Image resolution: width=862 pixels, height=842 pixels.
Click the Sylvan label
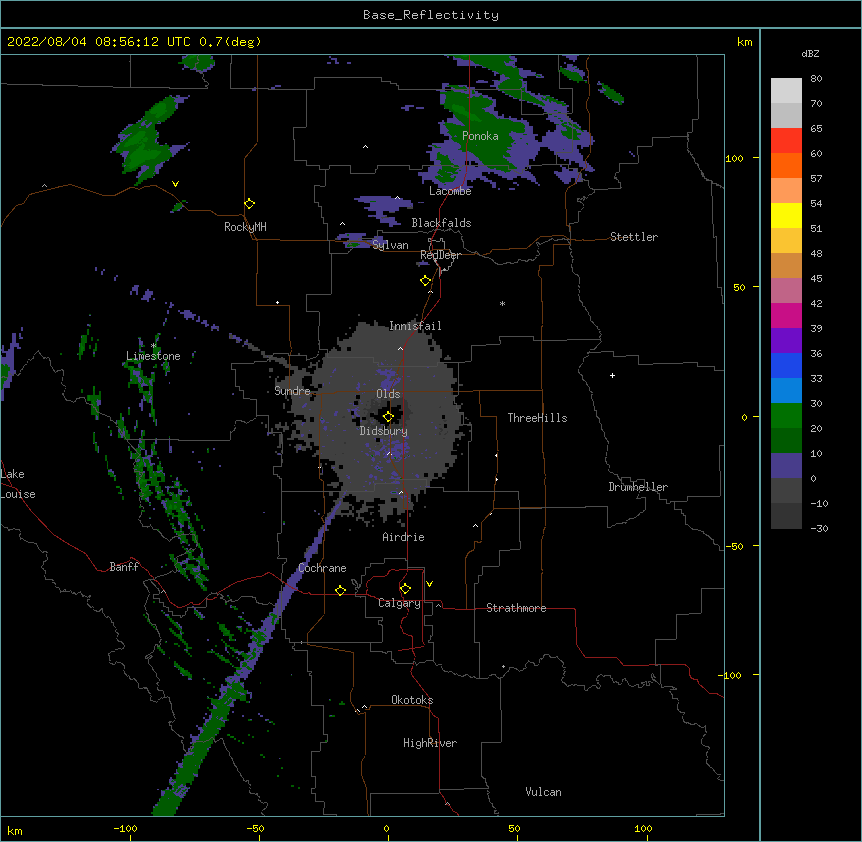coord(390,245)
